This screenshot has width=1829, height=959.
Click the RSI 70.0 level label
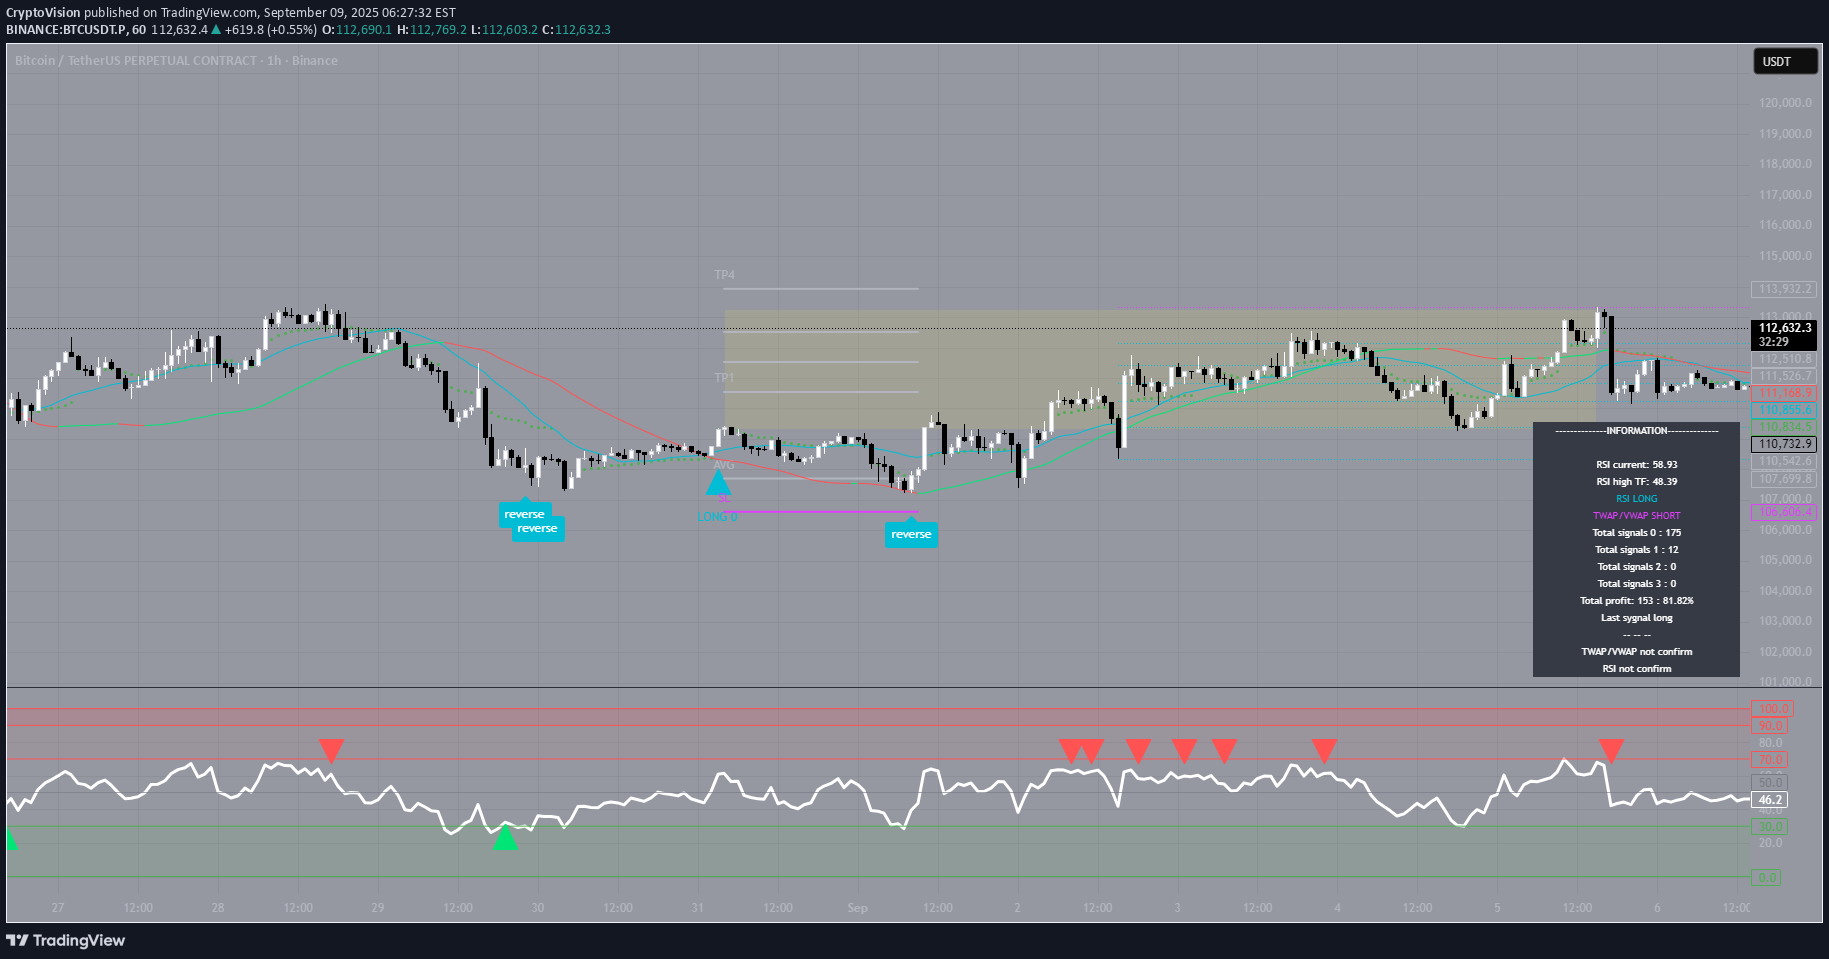[x=1771, y=760]
